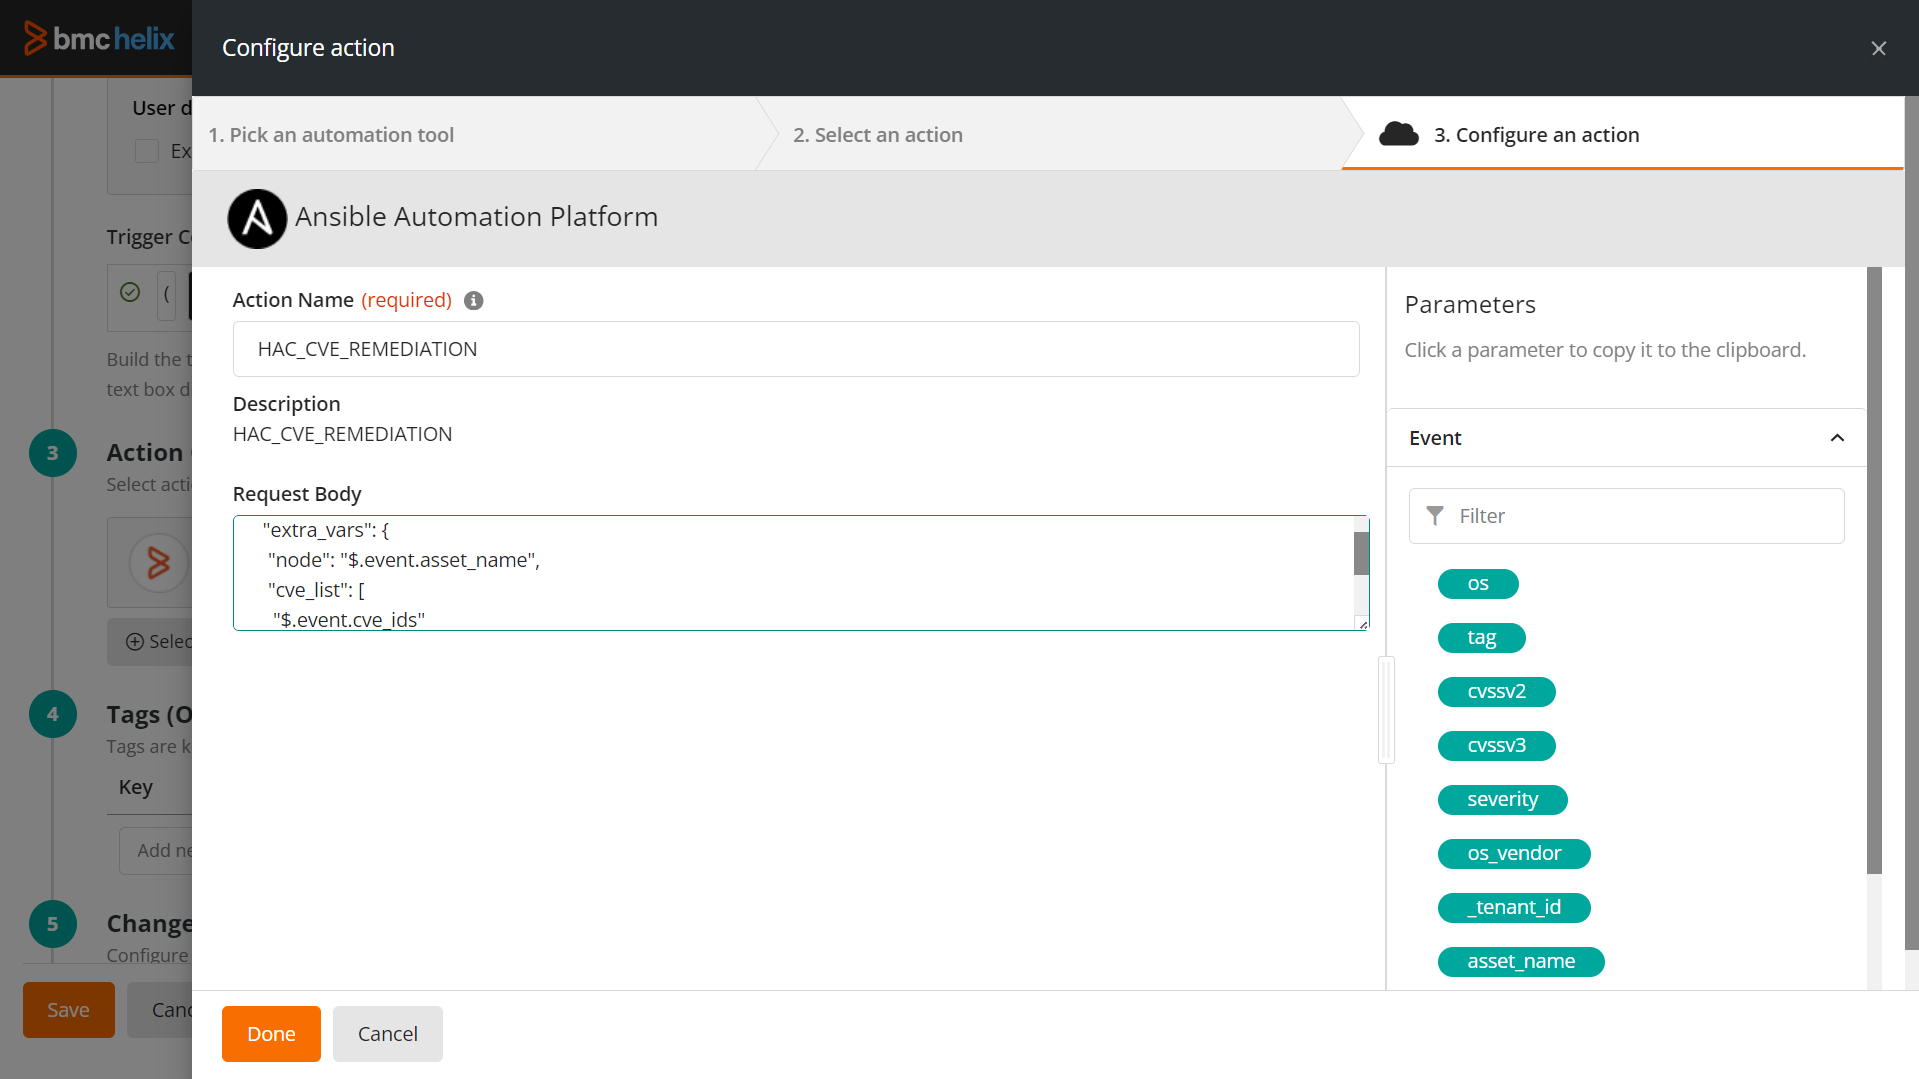This screenshot has height=1079, width=1919.
Task: Focus the parameter Filter field
Action: click(x=1626, y=516)
